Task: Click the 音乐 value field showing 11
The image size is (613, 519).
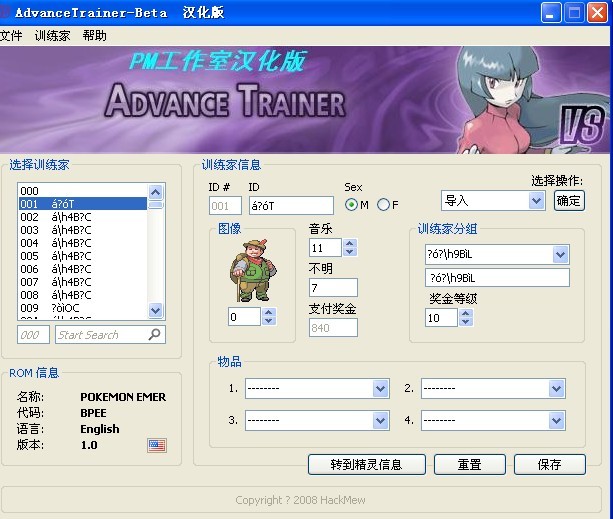Action: click(325, 247)
